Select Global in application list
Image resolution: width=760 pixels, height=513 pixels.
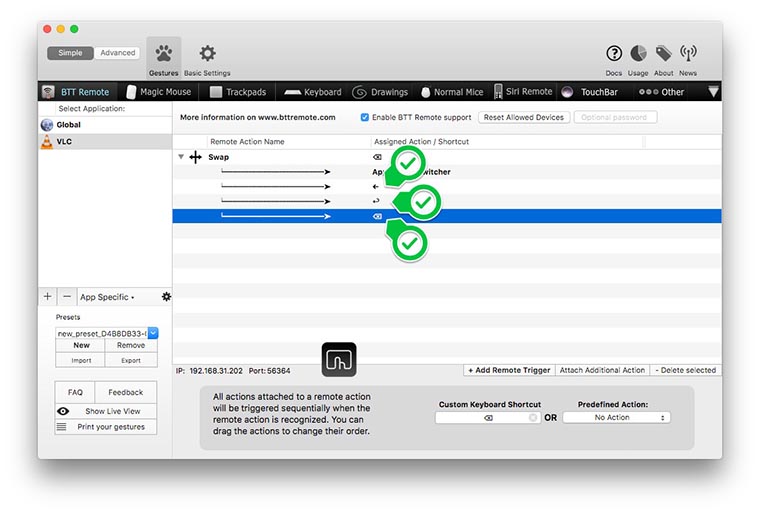tap(105, 125)
